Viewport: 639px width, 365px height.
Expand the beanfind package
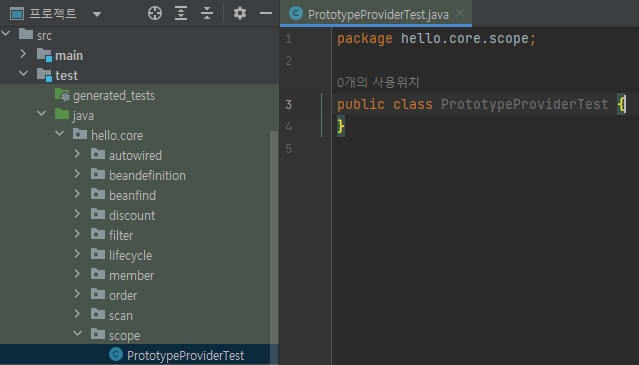click(77, 194)
